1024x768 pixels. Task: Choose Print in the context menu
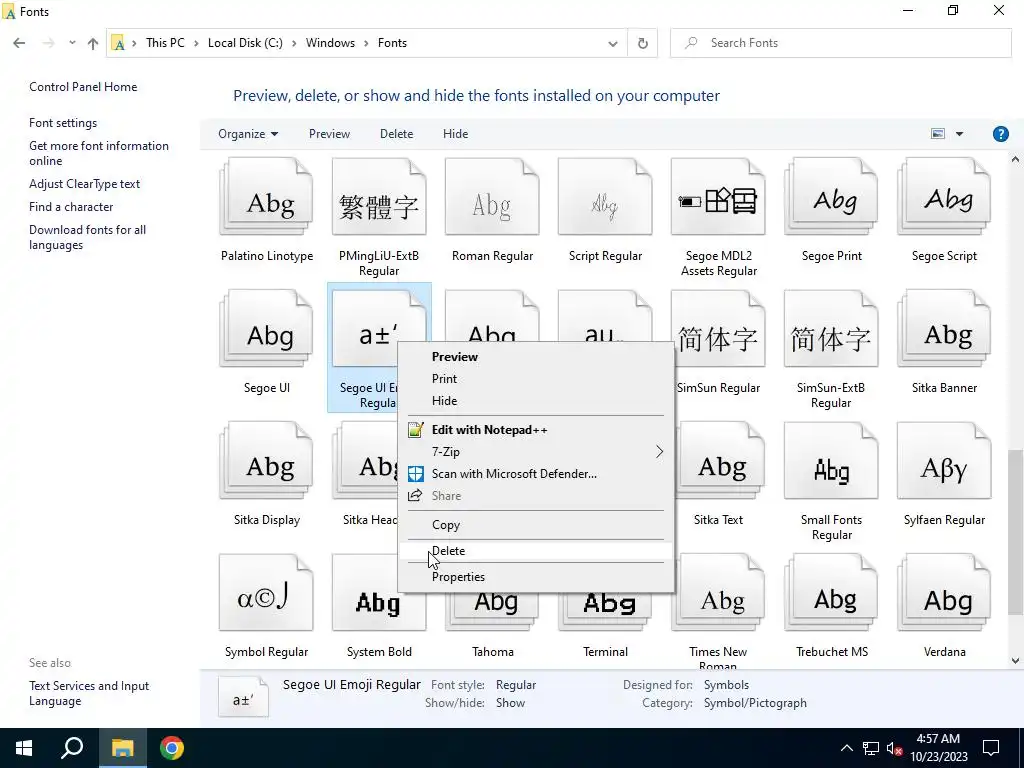[536, 379]
